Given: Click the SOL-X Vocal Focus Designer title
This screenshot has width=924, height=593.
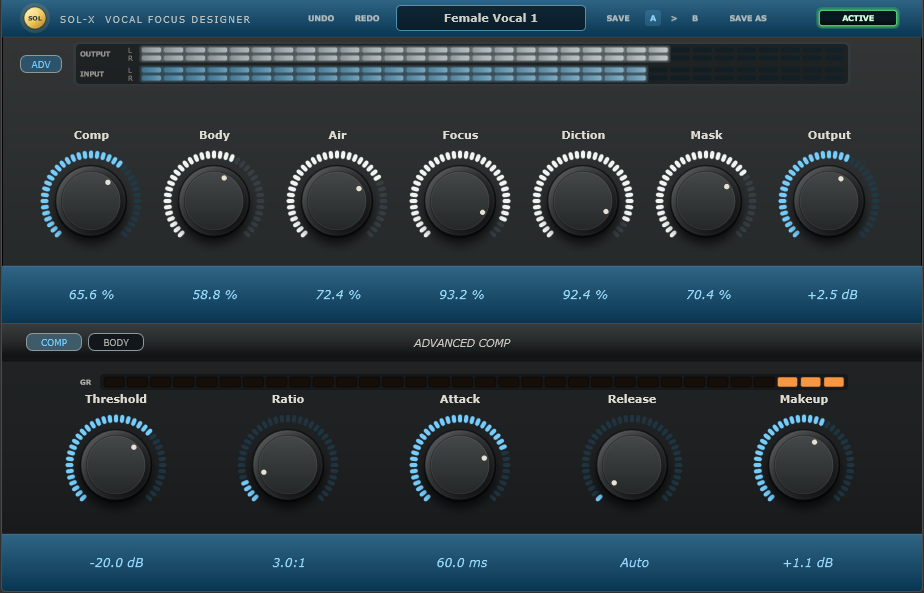Looking at the screenshot, I should (x=155, y=19).
